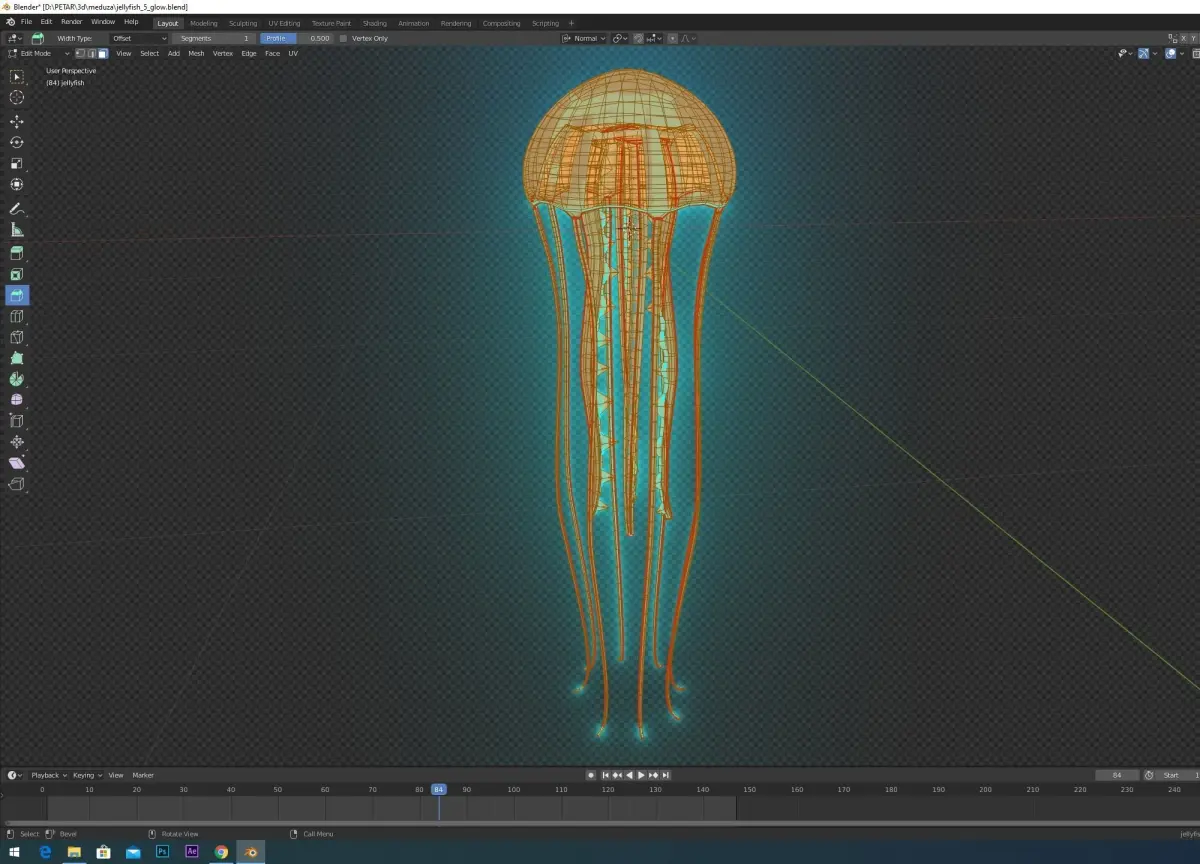1200x864 pixels.
Task: Open Photoshop from the taskbar
Action: coord(162,852)
